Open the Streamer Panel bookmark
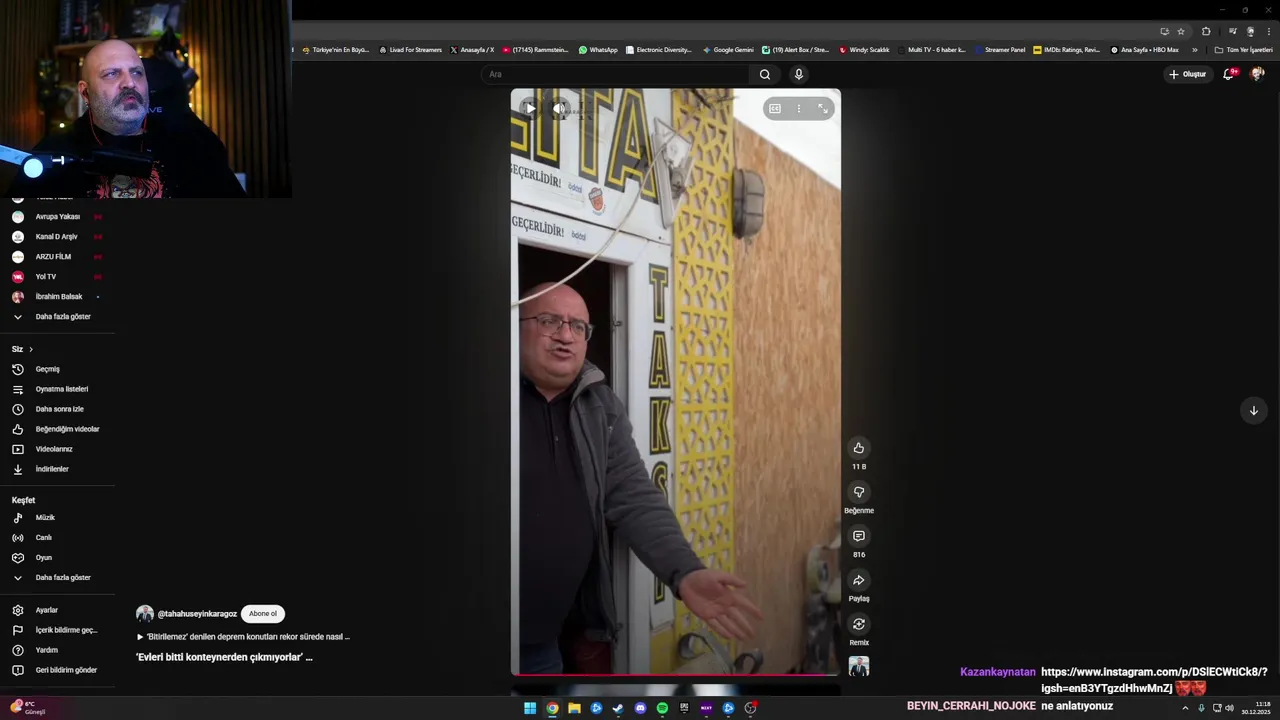The height and width of the screenshot is (720, 1280). pos(1000,49)
